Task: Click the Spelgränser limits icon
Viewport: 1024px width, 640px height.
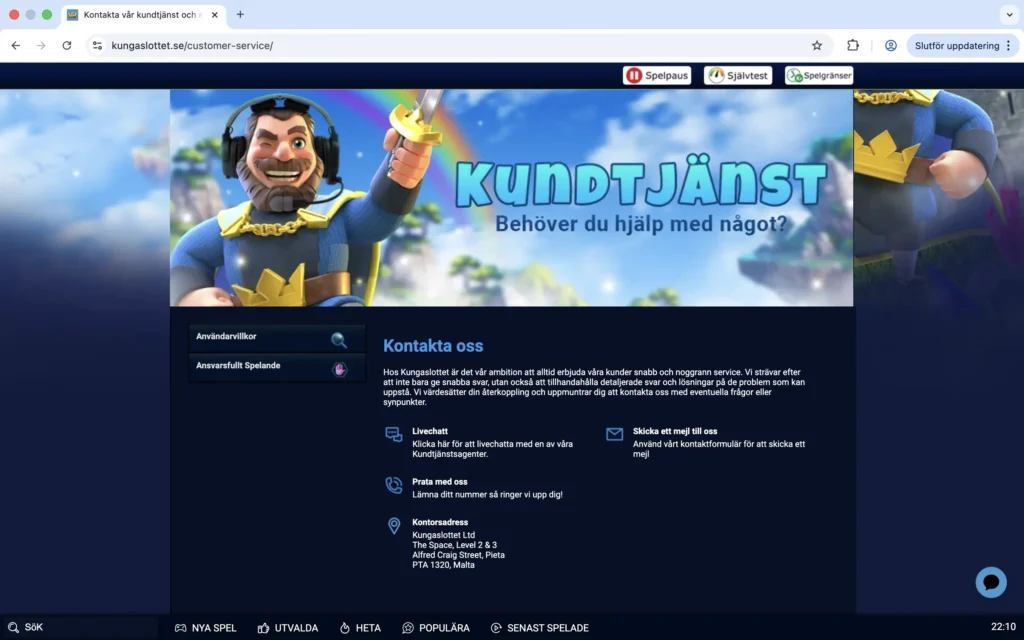Action: (795, 74)
